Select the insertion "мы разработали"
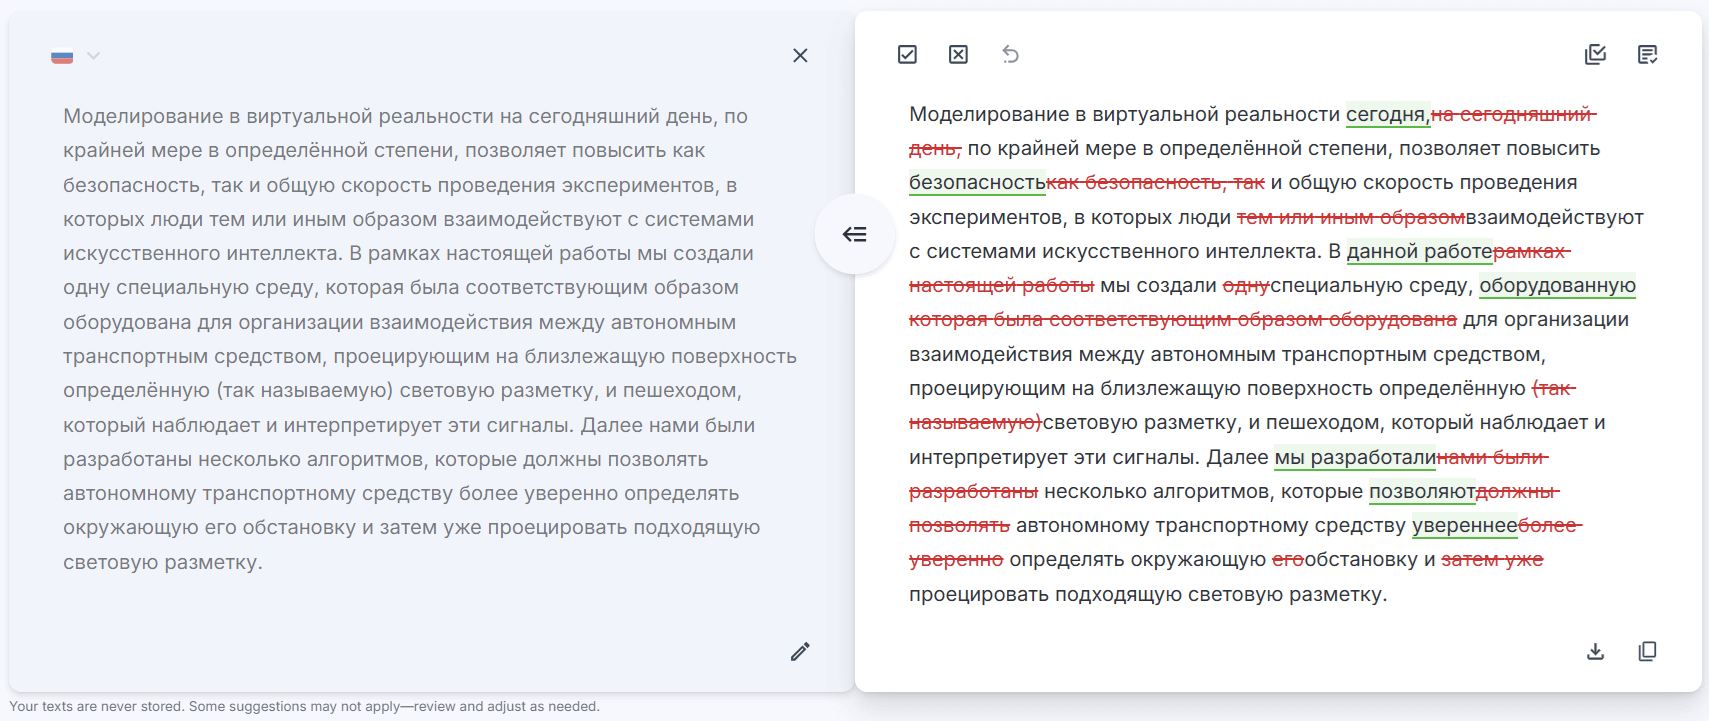The image size is (1709, 721). point(1354,458)
